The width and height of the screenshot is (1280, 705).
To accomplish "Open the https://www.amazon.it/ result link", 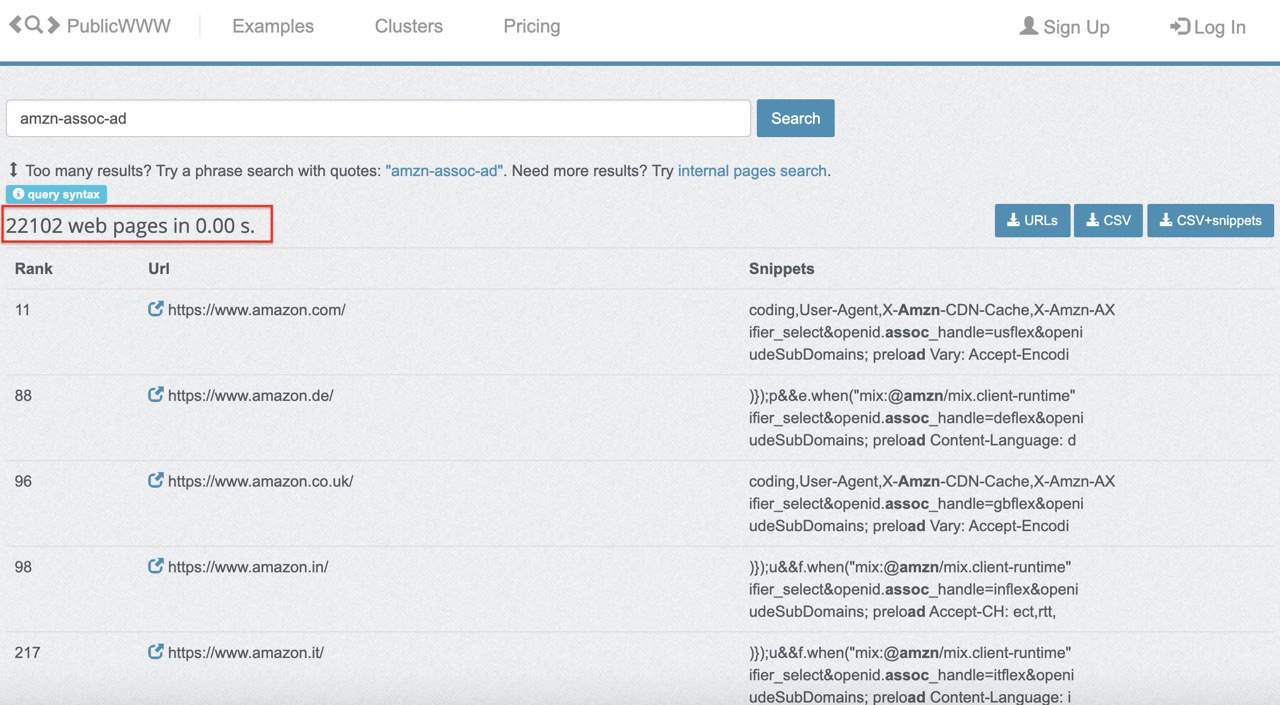I will [246, 653].
